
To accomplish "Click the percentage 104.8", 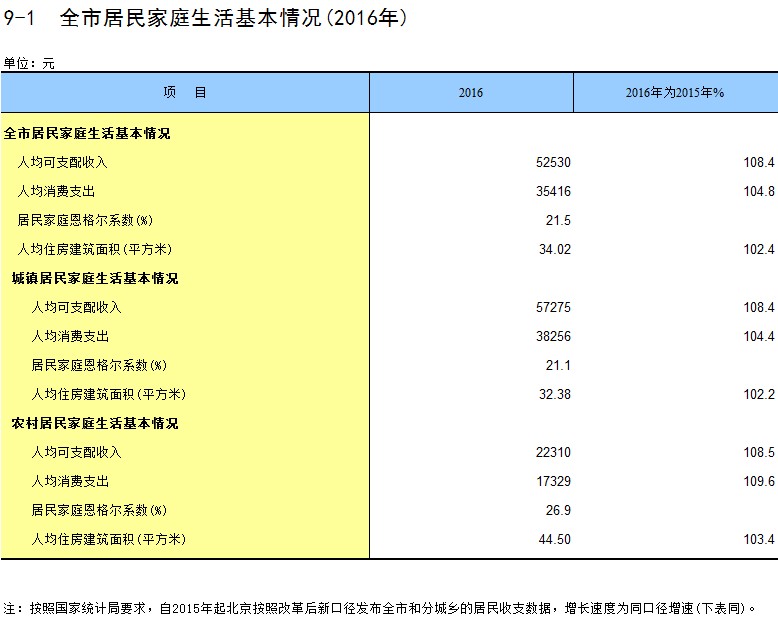I will click(x=759, y=191).
